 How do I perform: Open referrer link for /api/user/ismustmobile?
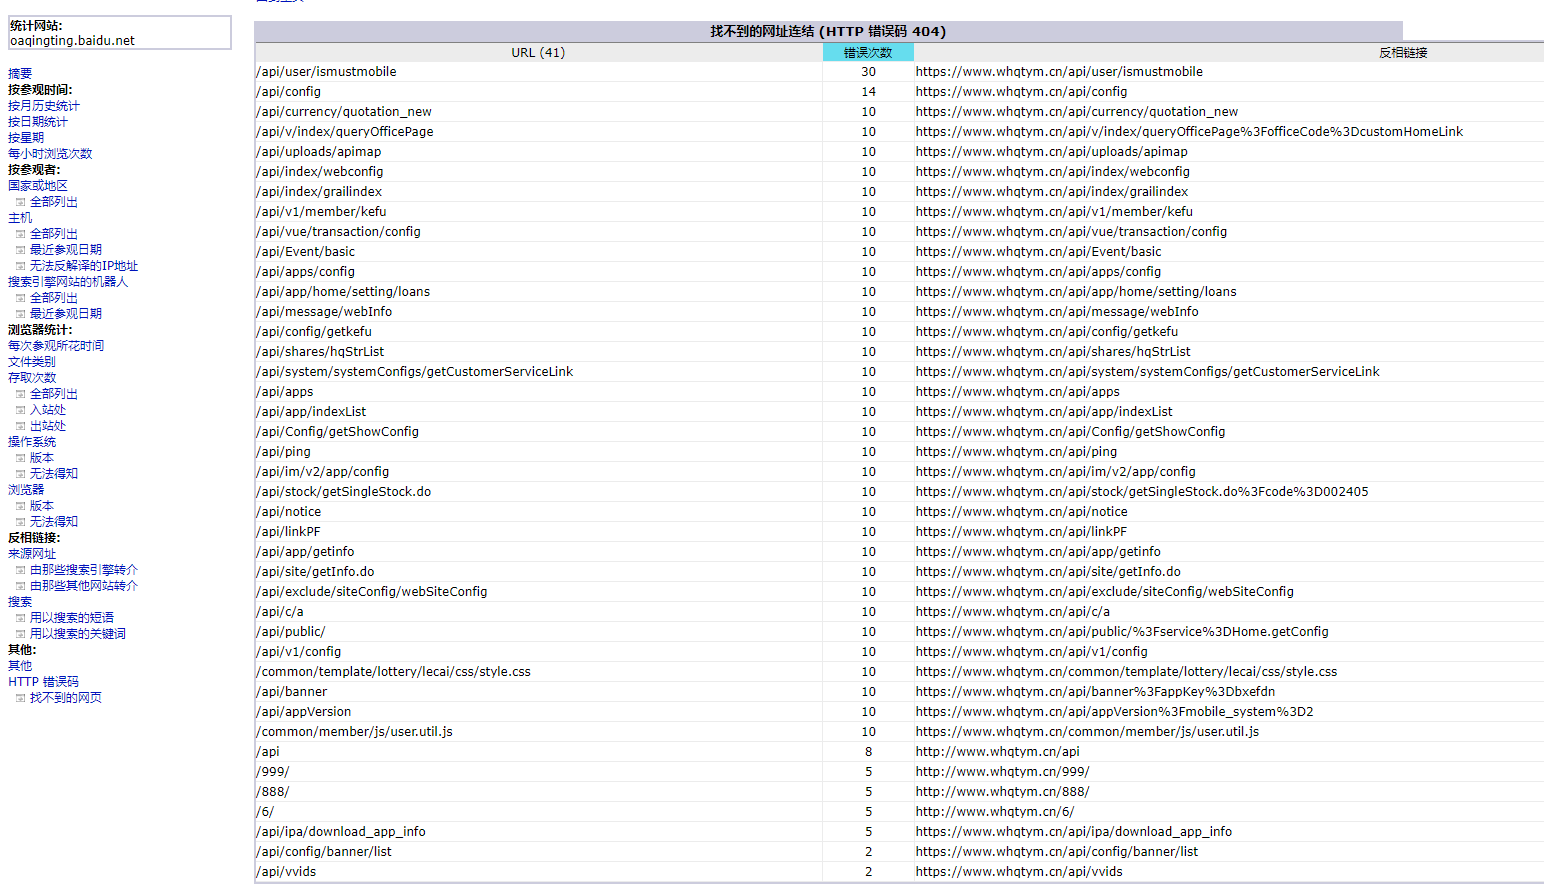[x=1059, y=72]
